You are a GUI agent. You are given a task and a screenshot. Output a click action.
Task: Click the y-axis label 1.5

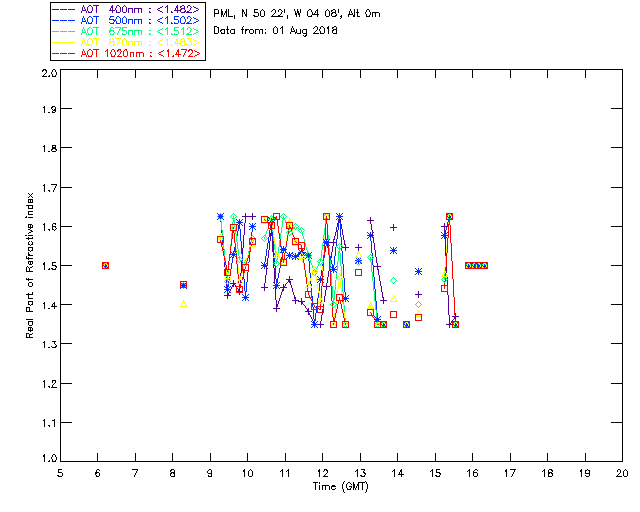49,266
